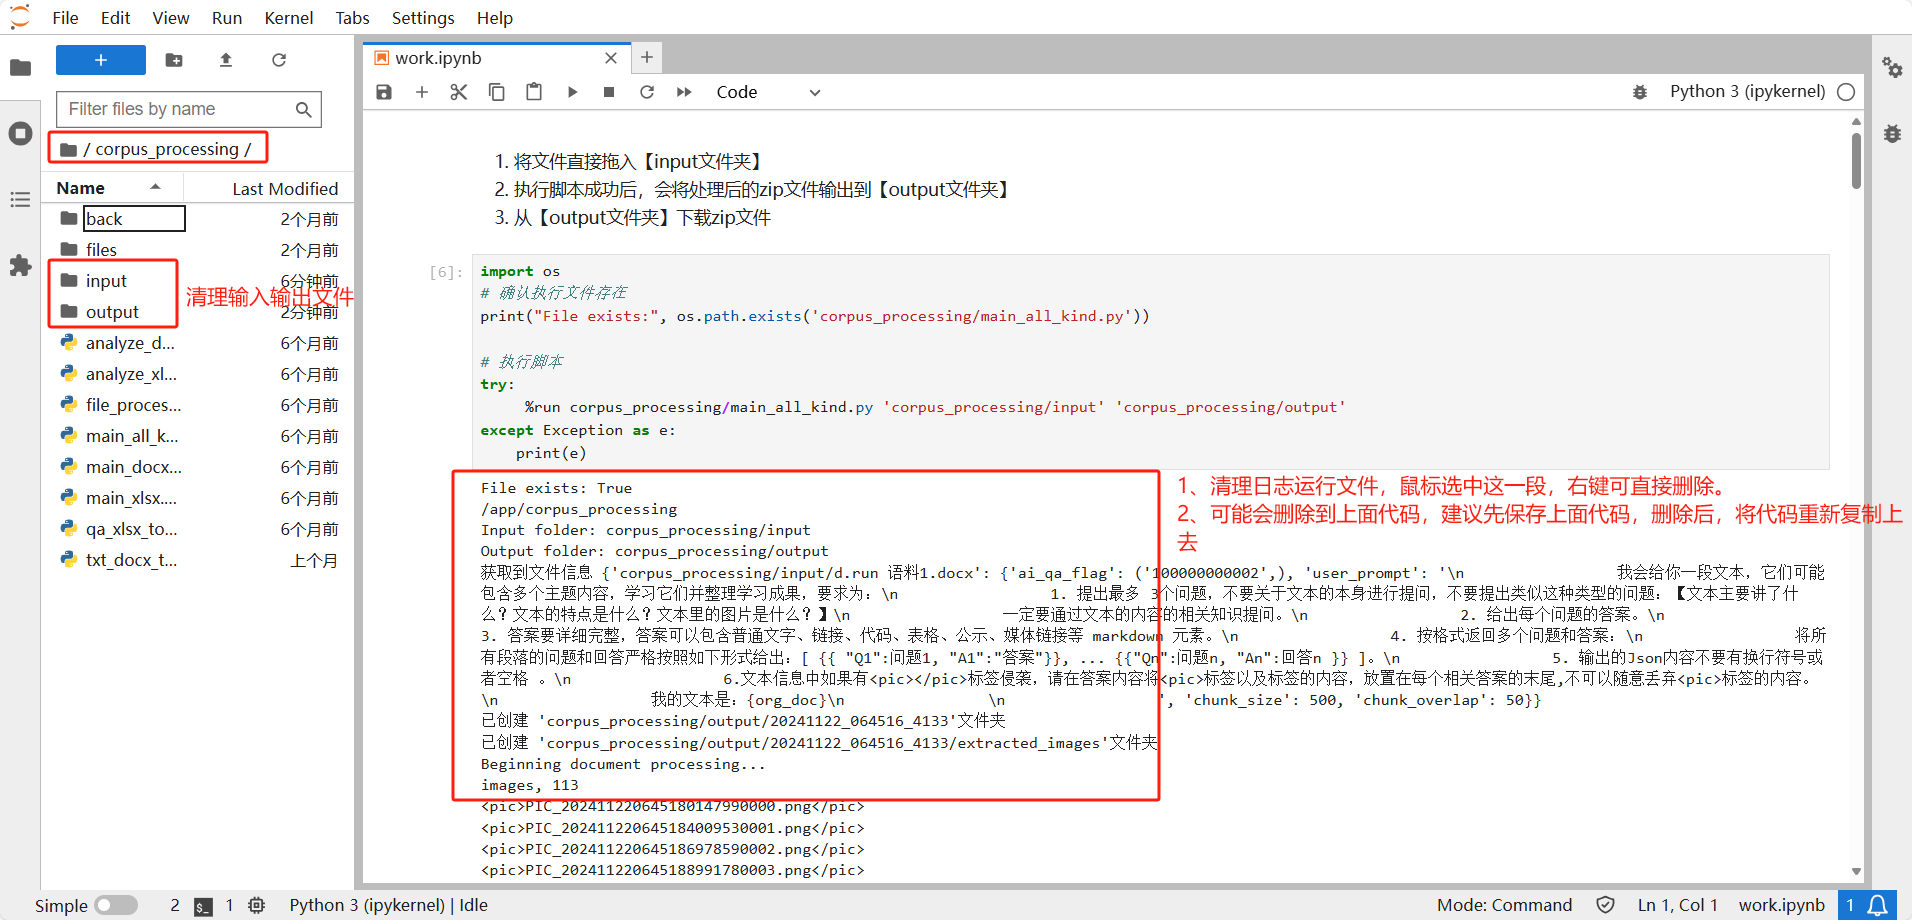Click Python 3 (ipykernel) kernel name
Viewport: 1912px width, 920px height.
[x=1747, y=92]
